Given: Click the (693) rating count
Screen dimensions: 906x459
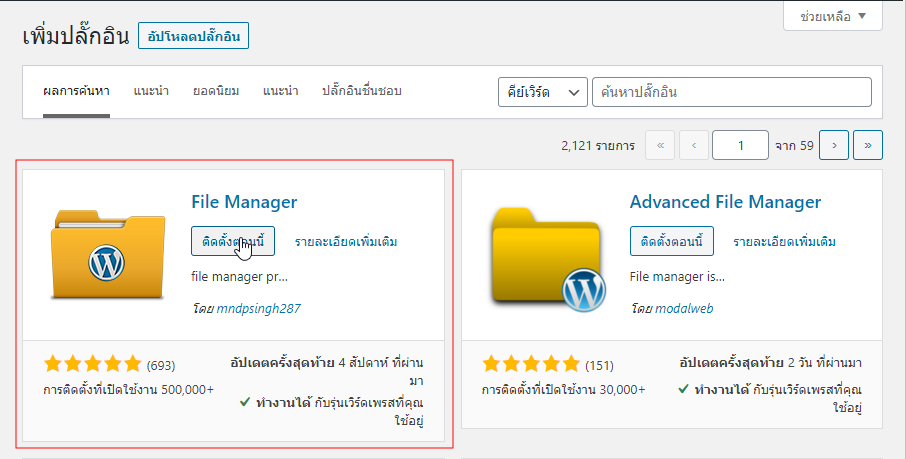Looking at the screenshot, I should 161,365.
